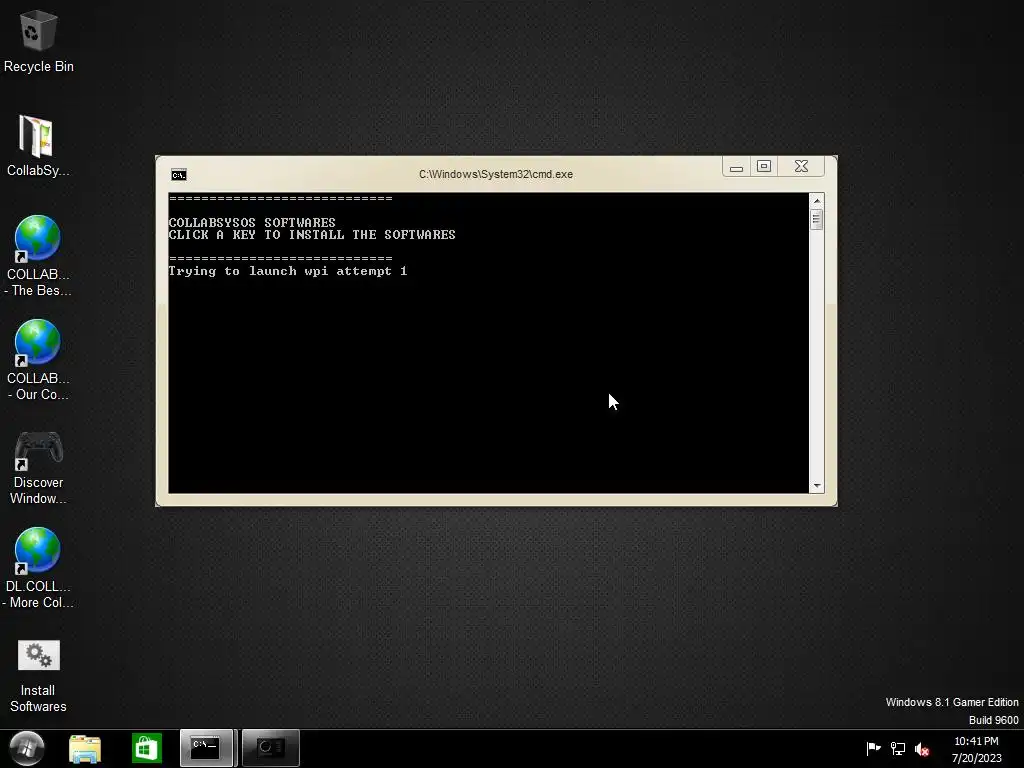Viewport: 1024px width, 768px height.
Task: Open the Recycle Bin desktop icon
Action: 38,42
